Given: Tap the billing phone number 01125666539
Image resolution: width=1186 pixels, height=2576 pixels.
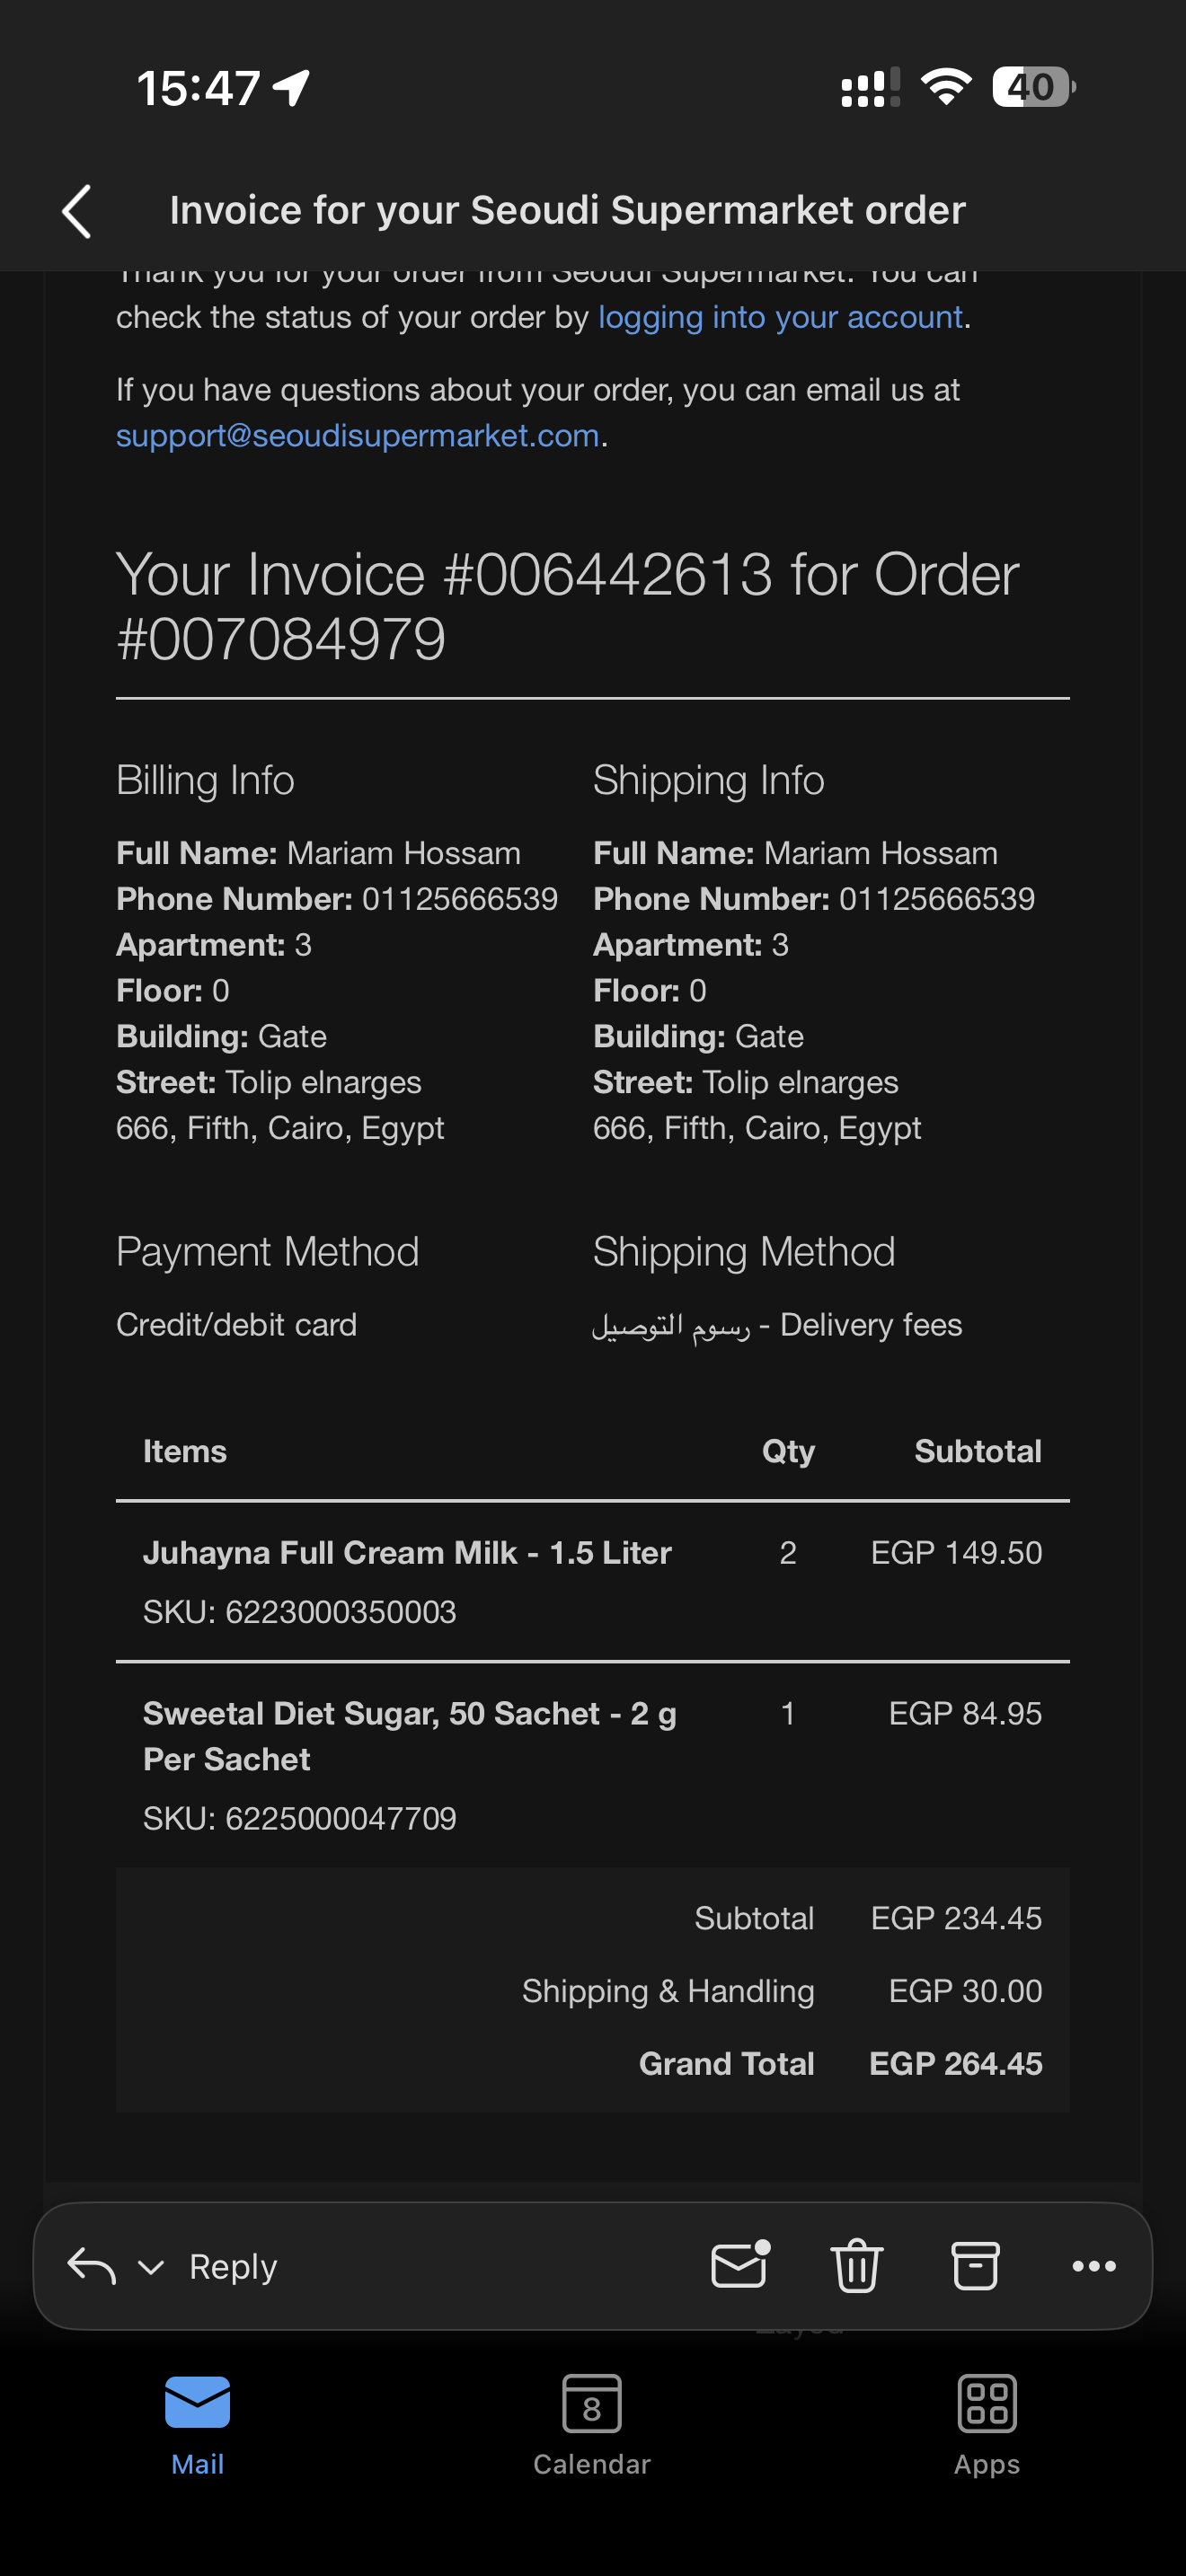Looking at the screenshot, I should (459, 899).
